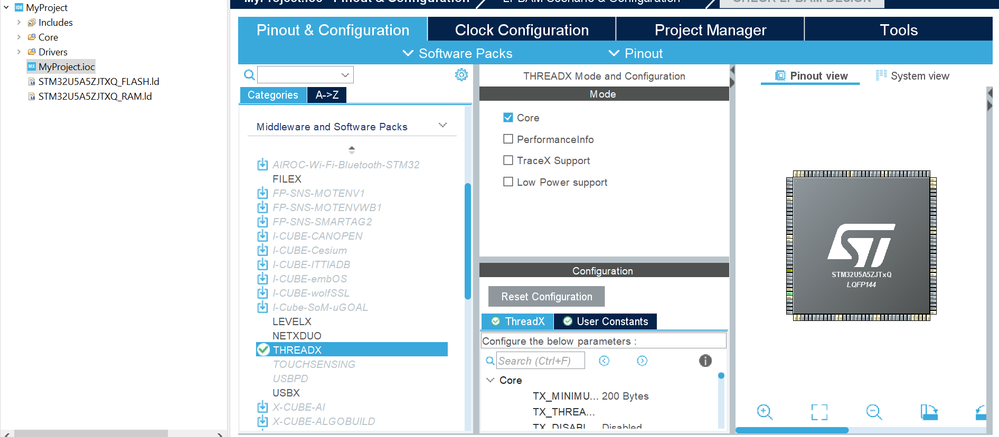The height and width of the screenshot is (437, 999).
Task: Click download icon next to I-CUBE-ITTIADB
Action: pyautogui.click(x=262, y=264)
